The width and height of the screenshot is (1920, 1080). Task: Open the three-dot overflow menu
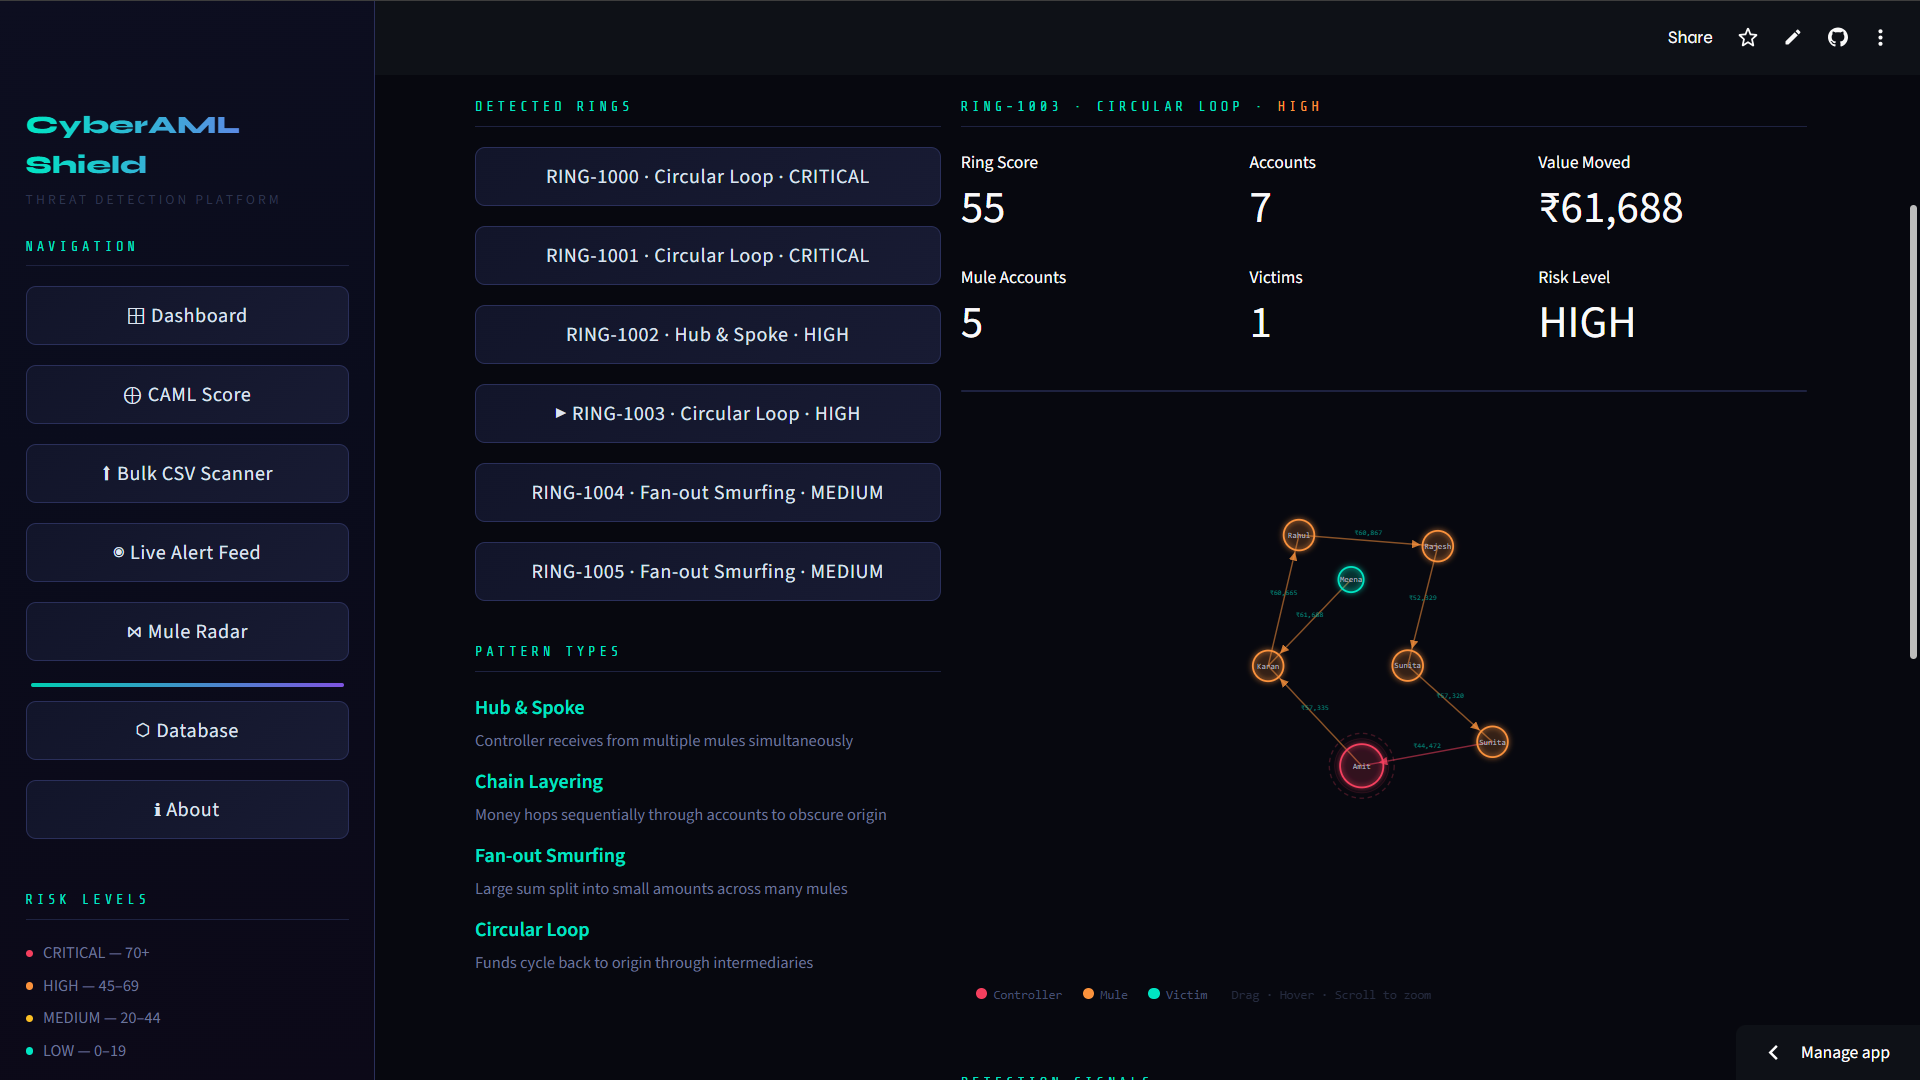(x=1880, y=37)
